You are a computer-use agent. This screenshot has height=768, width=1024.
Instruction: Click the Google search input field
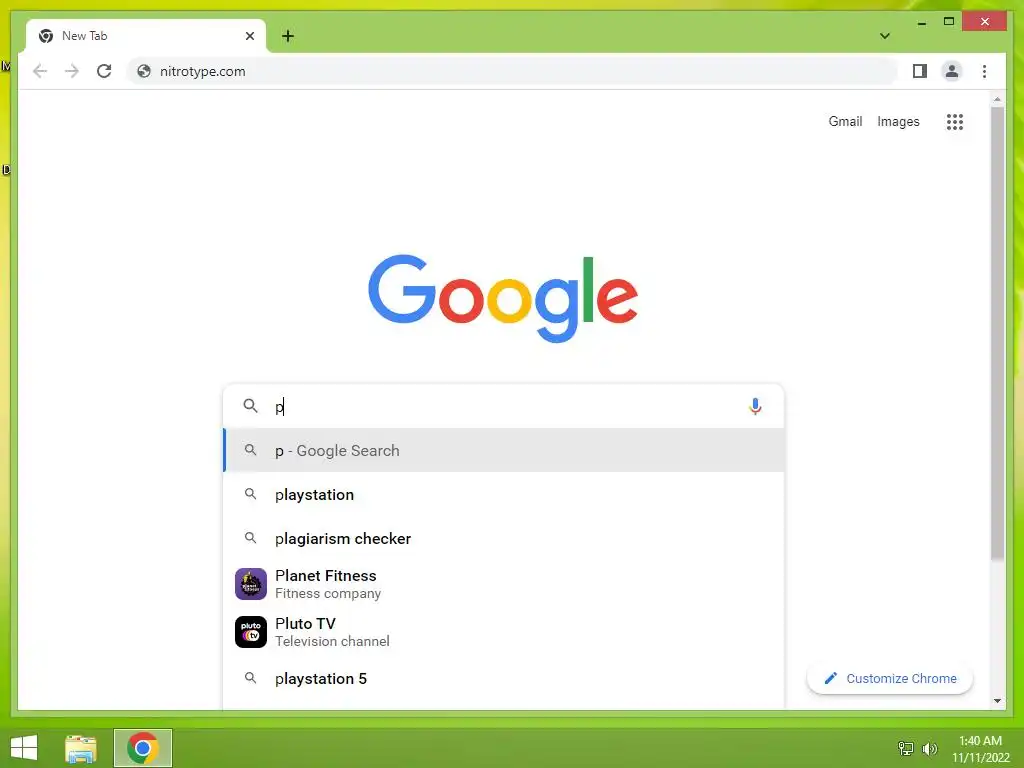(504, 406)
